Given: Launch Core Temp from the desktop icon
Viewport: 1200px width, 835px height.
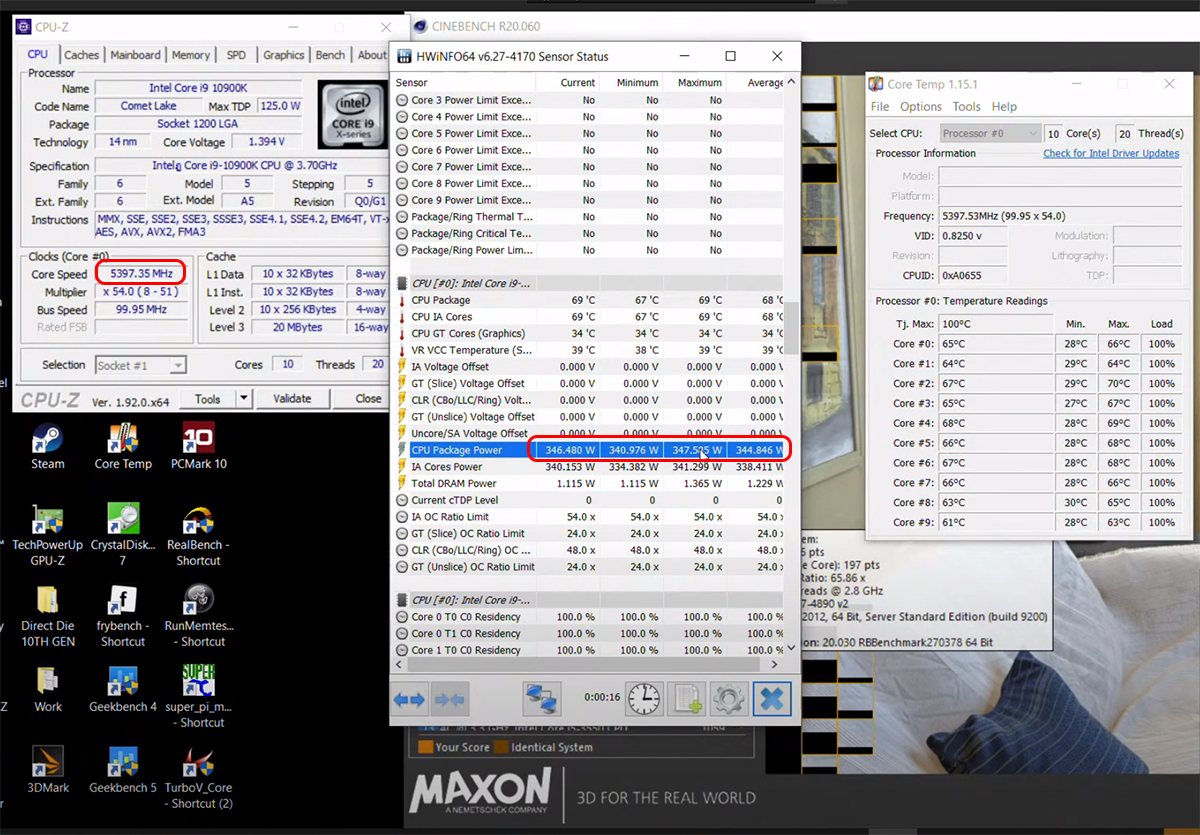Looking at the screenshot, I should [x=123, y=446].
